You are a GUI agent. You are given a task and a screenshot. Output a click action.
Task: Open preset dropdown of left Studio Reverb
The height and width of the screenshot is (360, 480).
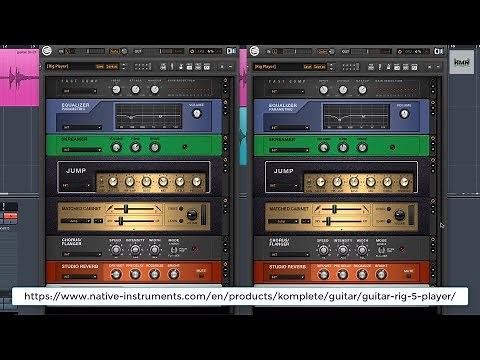80,277
